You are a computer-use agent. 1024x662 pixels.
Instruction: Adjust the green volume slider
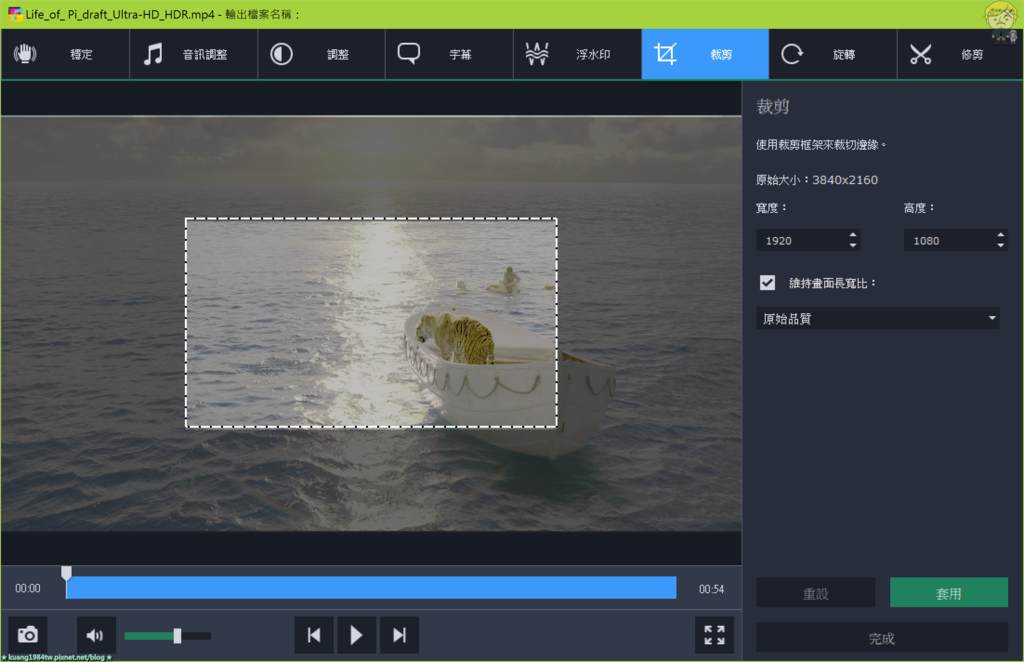pos(168,635)
